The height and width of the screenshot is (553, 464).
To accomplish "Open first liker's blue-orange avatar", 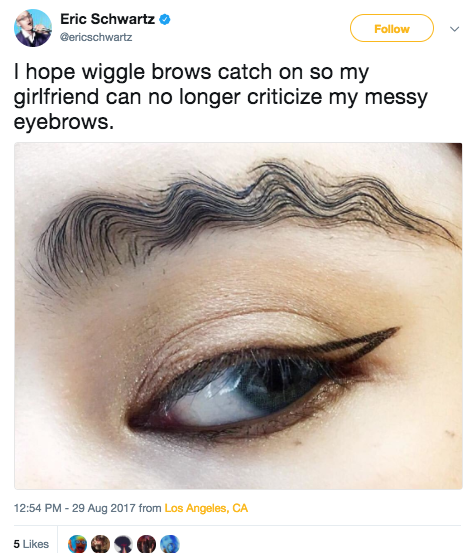I will [x=77, y=544].
